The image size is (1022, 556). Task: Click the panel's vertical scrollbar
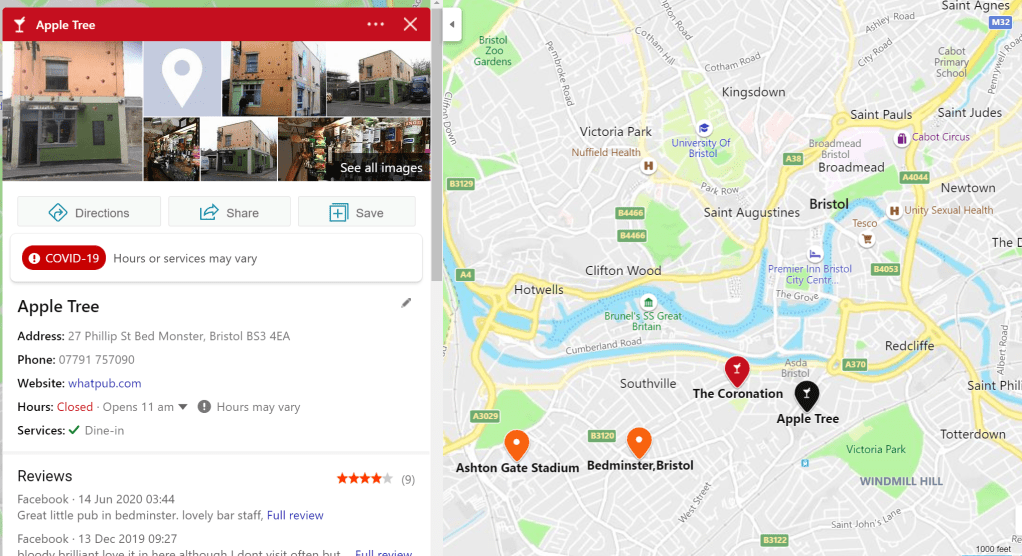click(436, 150)
